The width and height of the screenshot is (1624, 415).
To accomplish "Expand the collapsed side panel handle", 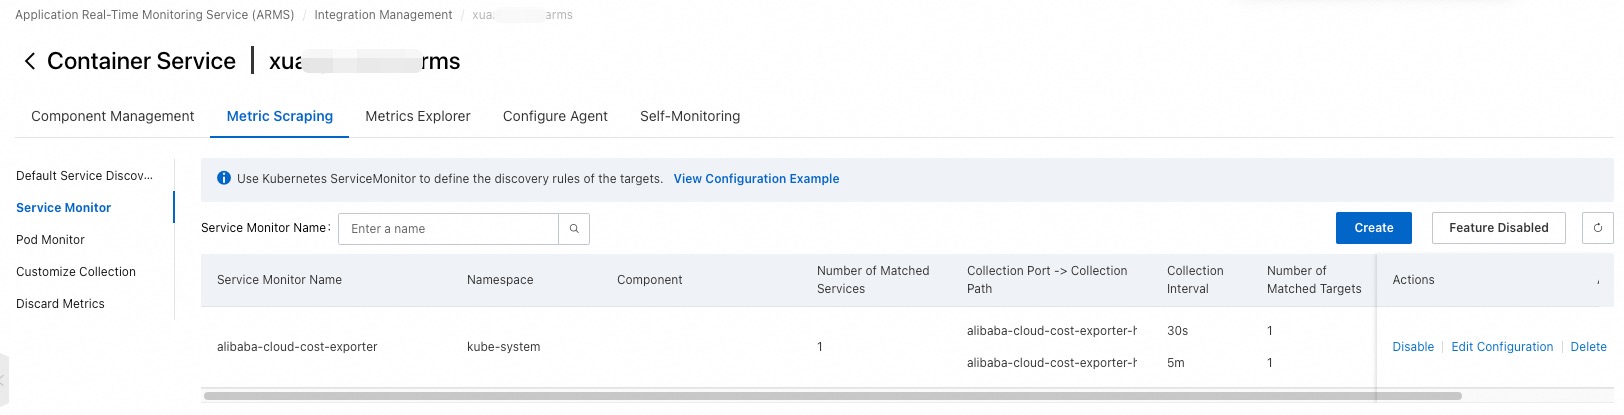I will (x=3, y=381).
